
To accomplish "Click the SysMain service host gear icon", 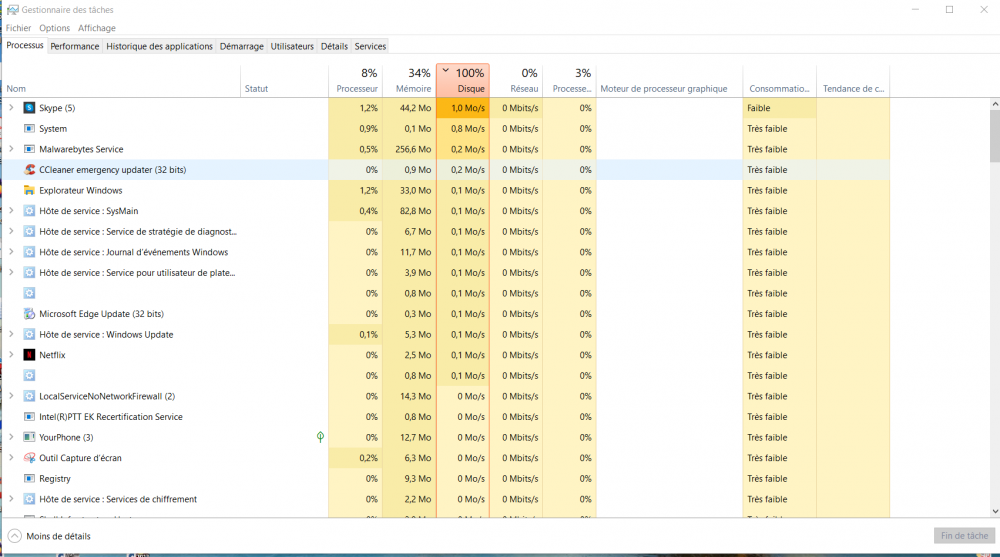I will 29,211.
